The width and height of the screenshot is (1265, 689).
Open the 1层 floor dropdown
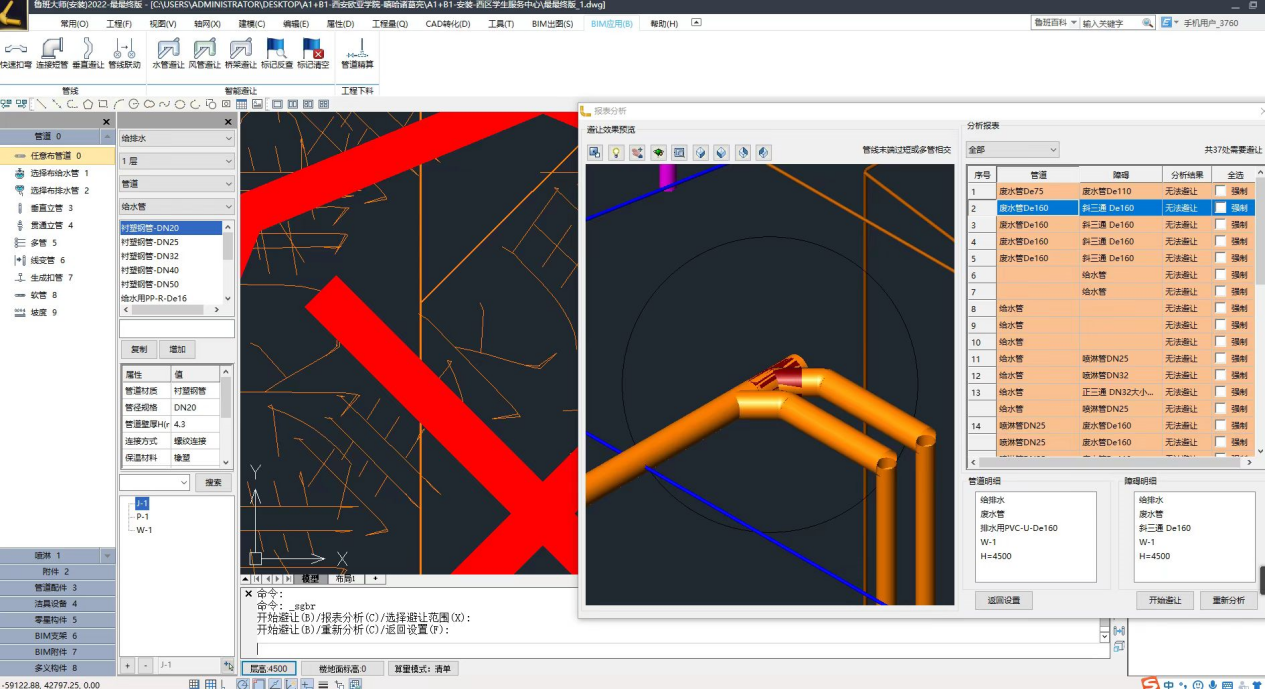pos(176,161)
